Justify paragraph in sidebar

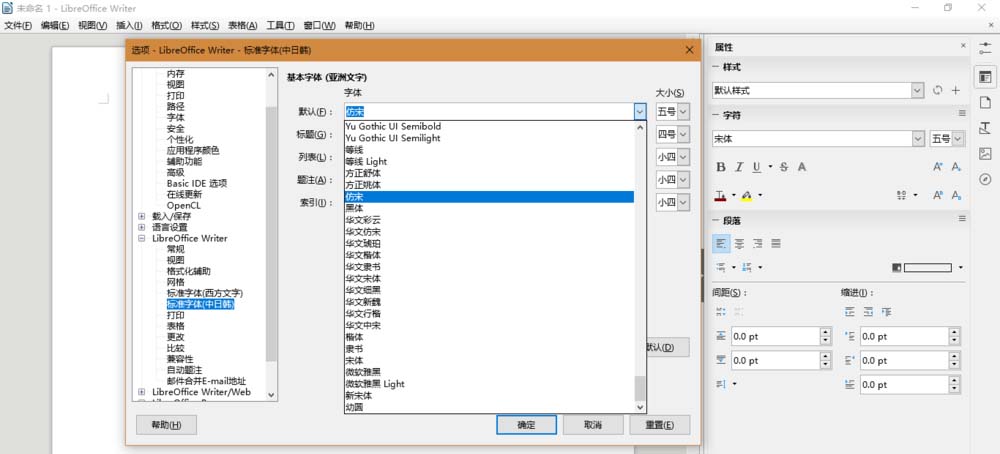pyautogui.click(x=776, y=244)
